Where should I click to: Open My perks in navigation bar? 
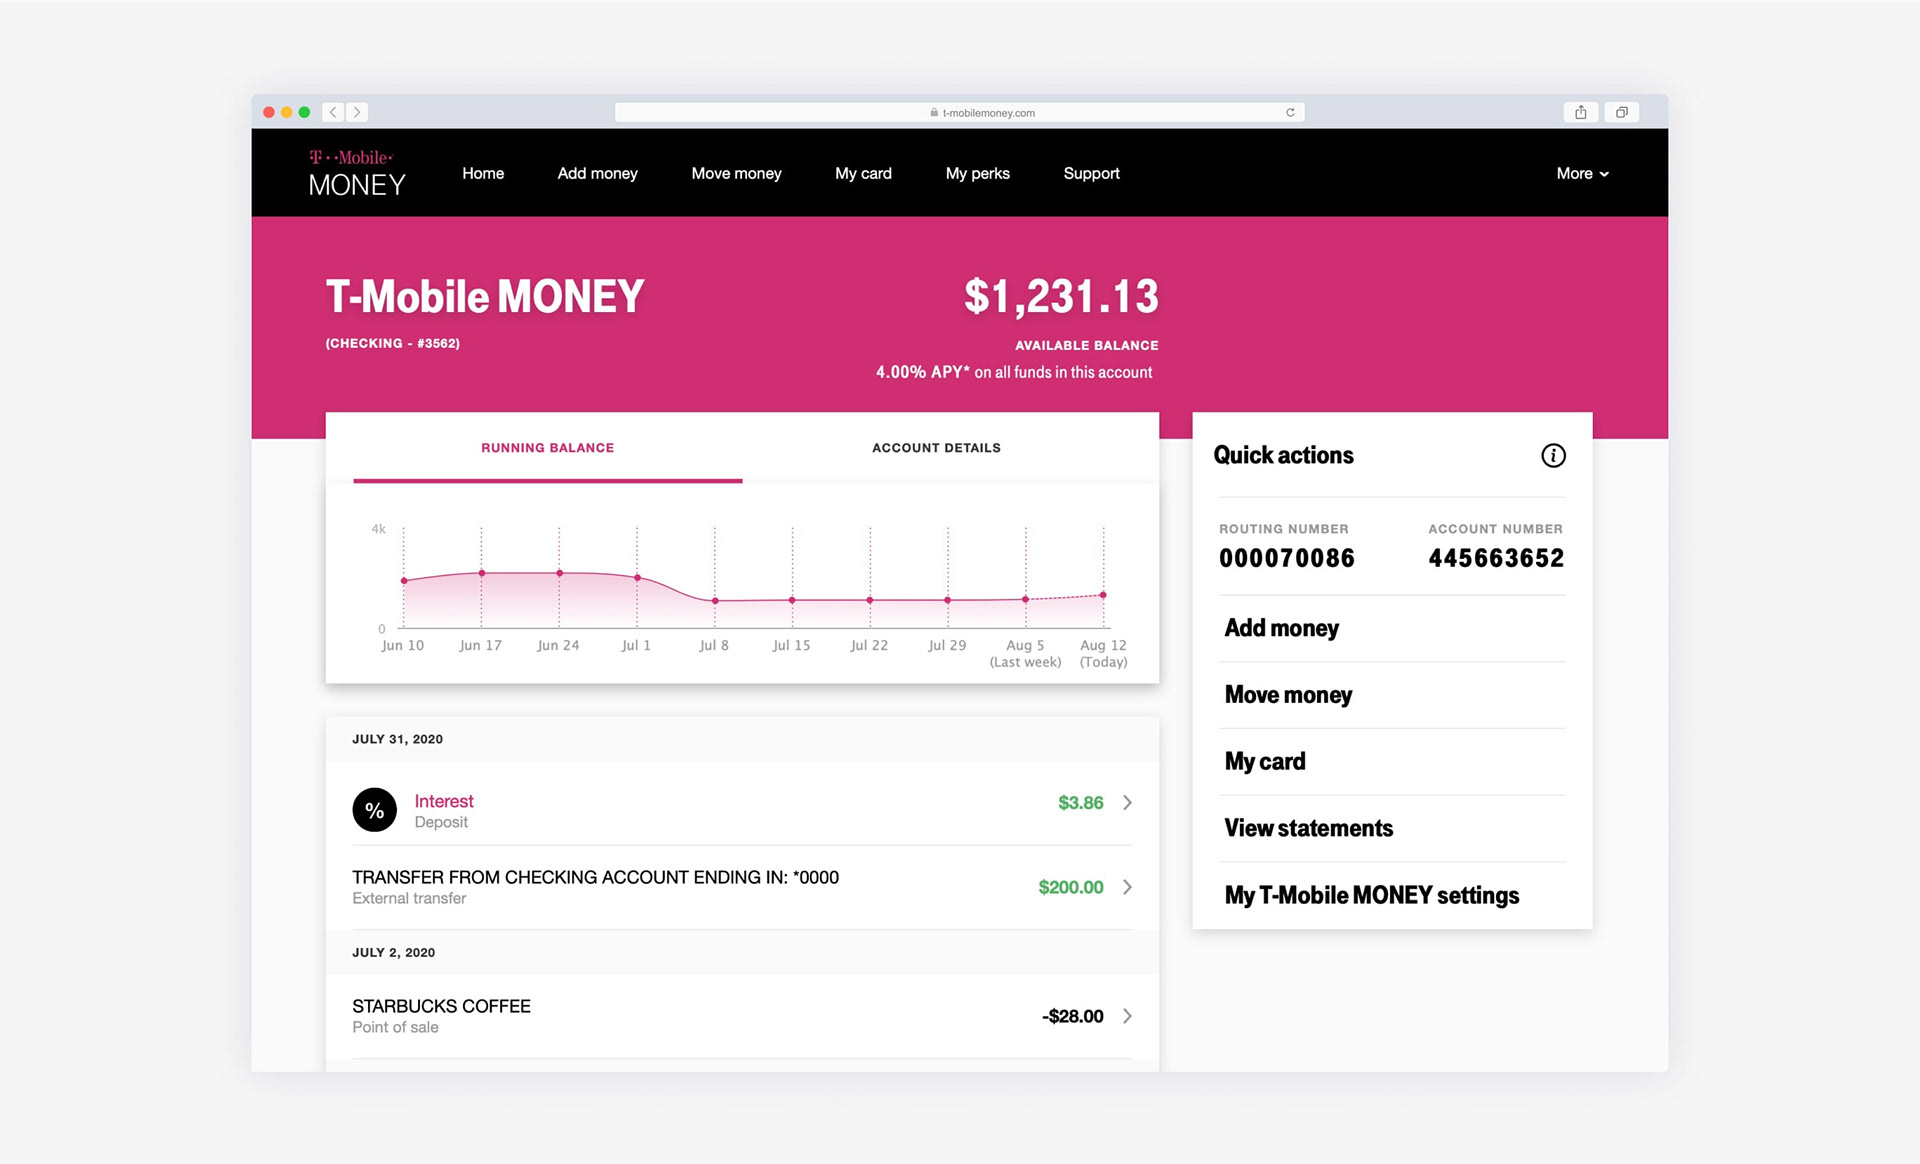coord(977,173)
